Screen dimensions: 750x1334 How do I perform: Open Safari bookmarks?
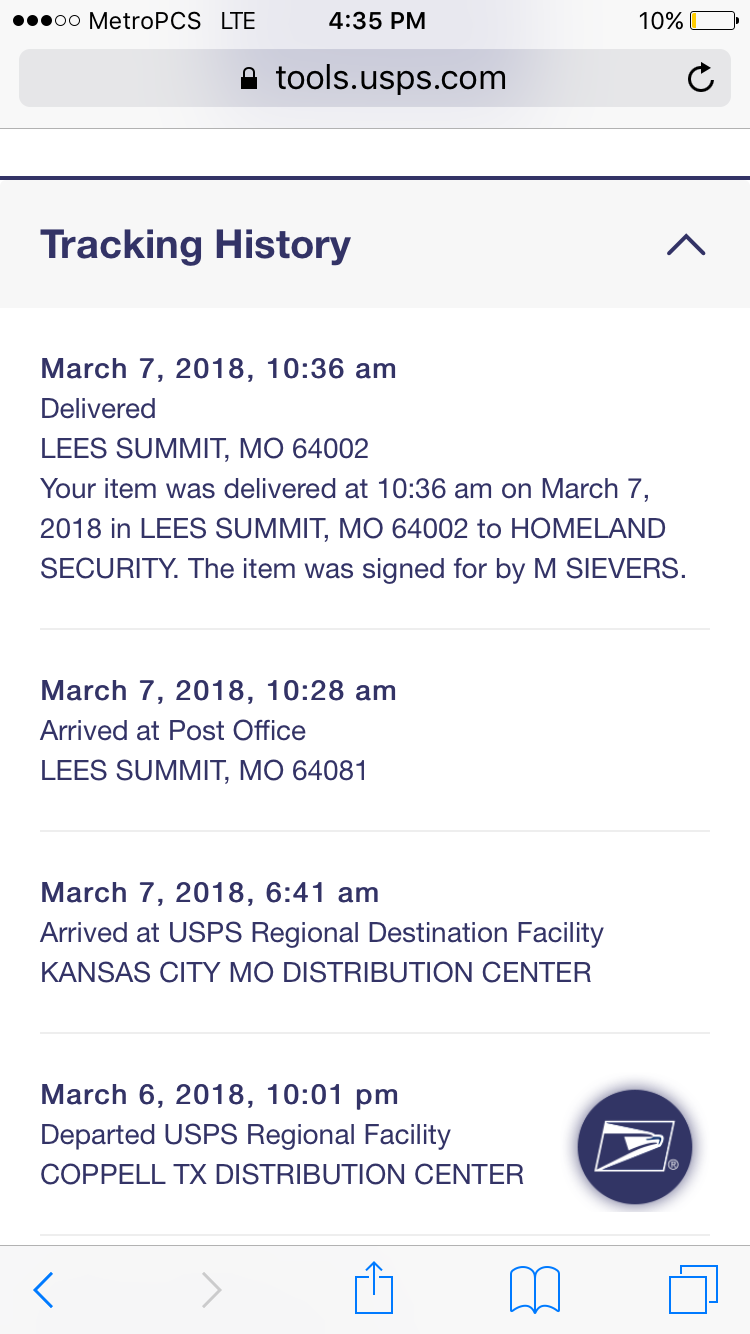point(535,1289)
